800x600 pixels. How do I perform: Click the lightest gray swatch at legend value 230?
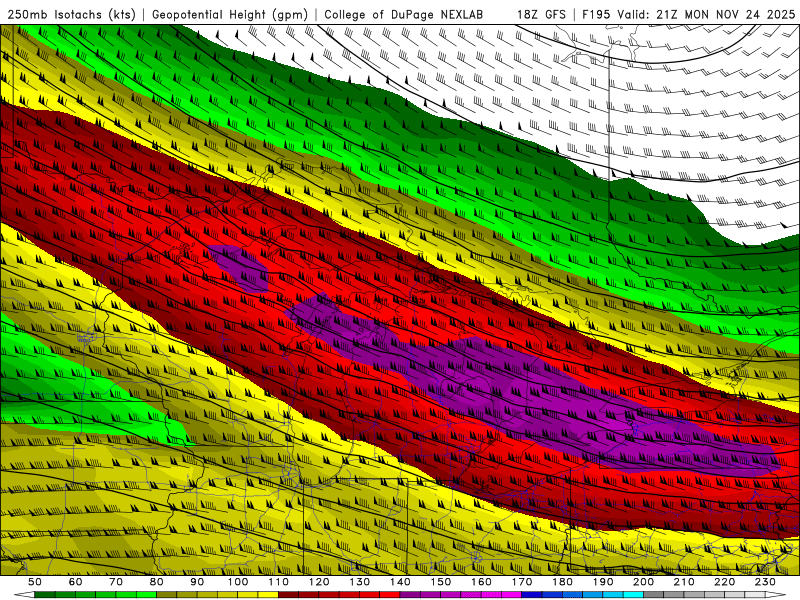pos(755,595)
